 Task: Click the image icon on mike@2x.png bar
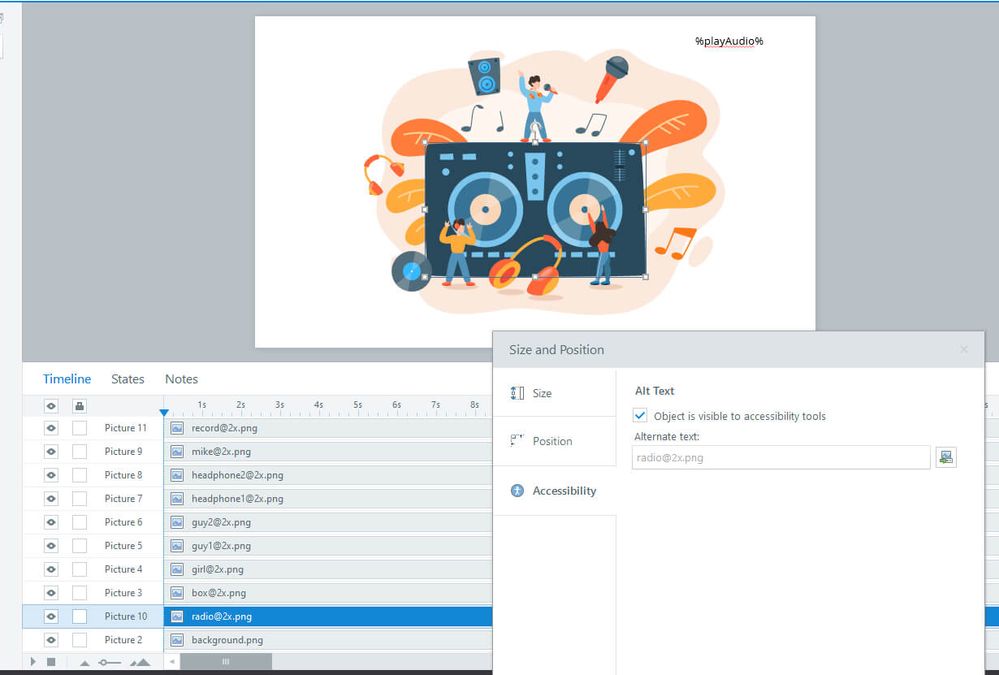pyautogui.click(x=177, y=452)
